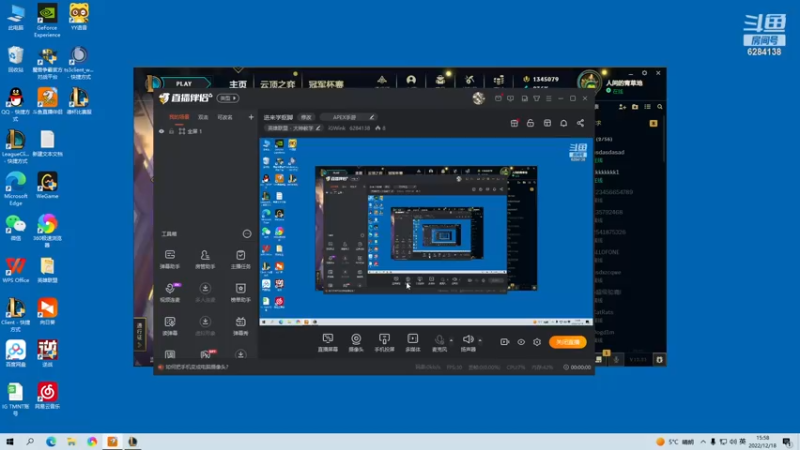Open the taskbar search icon
800x450 pixels.
coord(30,442)
